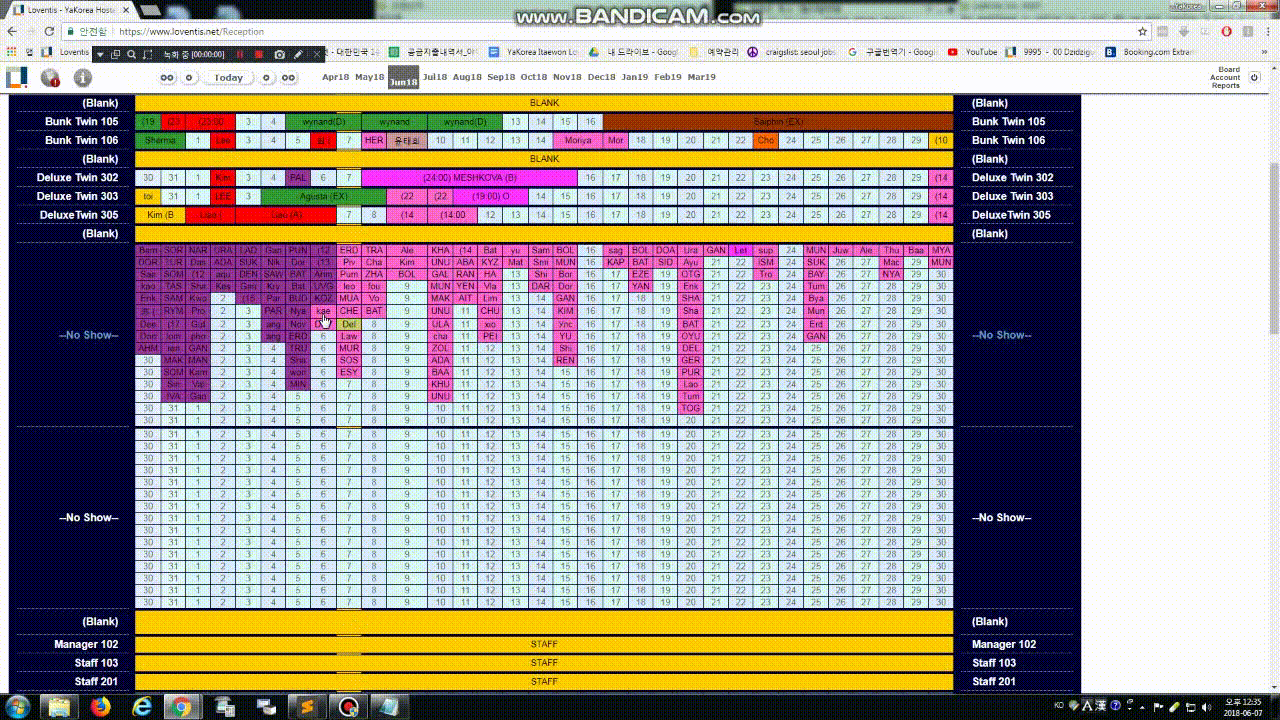Click the Bandicam screenshot camera icon
Image resolution: width=1280 pixels, height=720 pixels.
pos(279,54)
